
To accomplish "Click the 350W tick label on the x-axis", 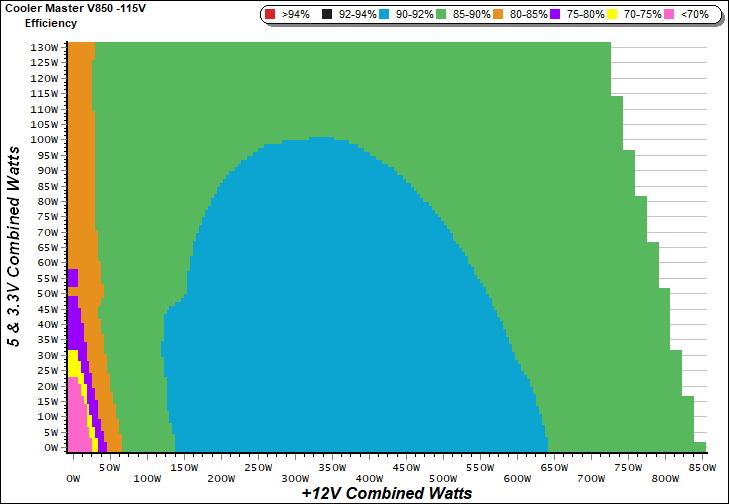I will pyautogui.click(x=333, y=467).
